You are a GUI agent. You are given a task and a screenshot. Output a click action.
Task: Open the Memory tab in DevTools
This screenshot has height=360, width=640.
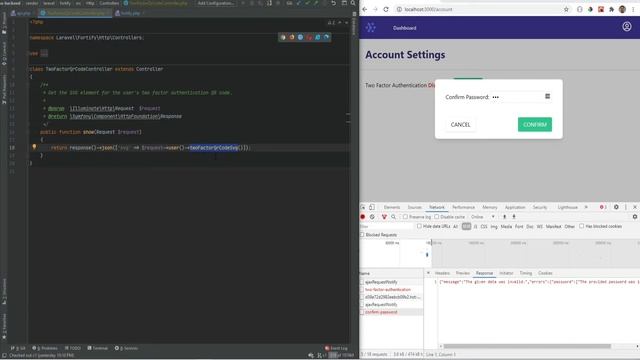pyautogui.click(x=490, y=207)
